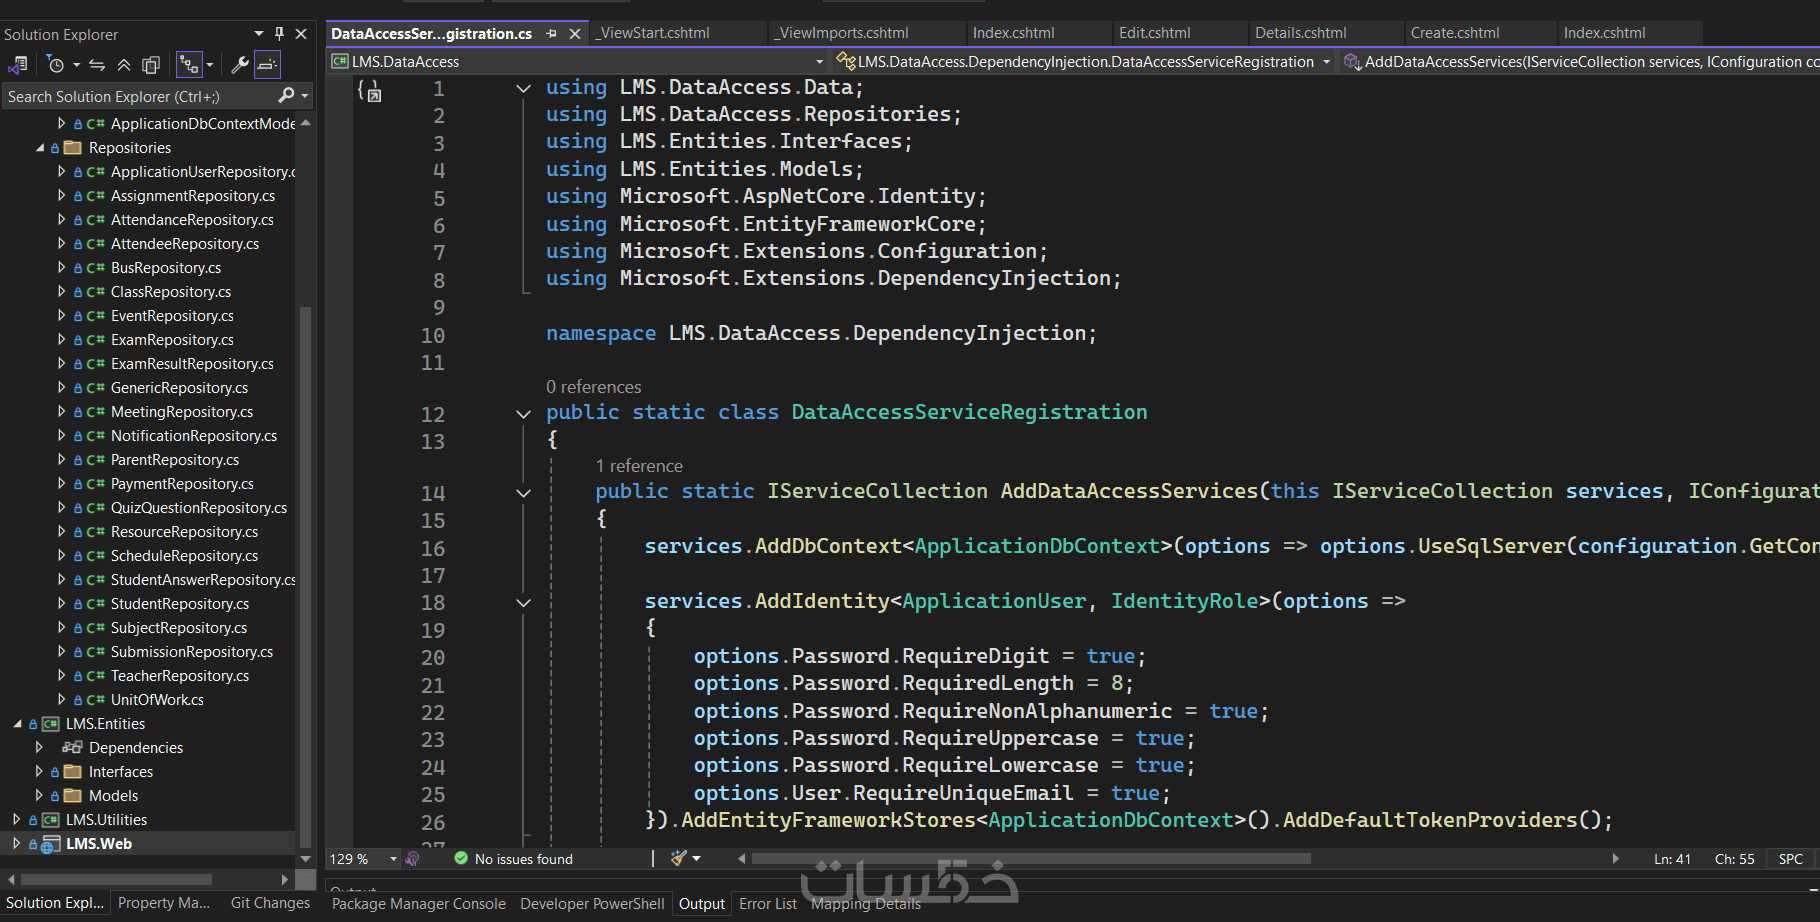Click the editor horizontal scrollbar thumb
The height and width of the screenshot is (922, 1820).
[x=1030, y=858]
